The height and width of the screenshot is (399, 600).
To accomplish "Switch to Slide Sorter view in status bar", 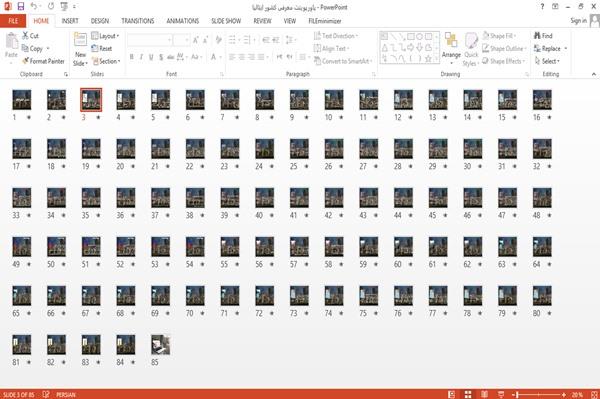I will [468, 394].
